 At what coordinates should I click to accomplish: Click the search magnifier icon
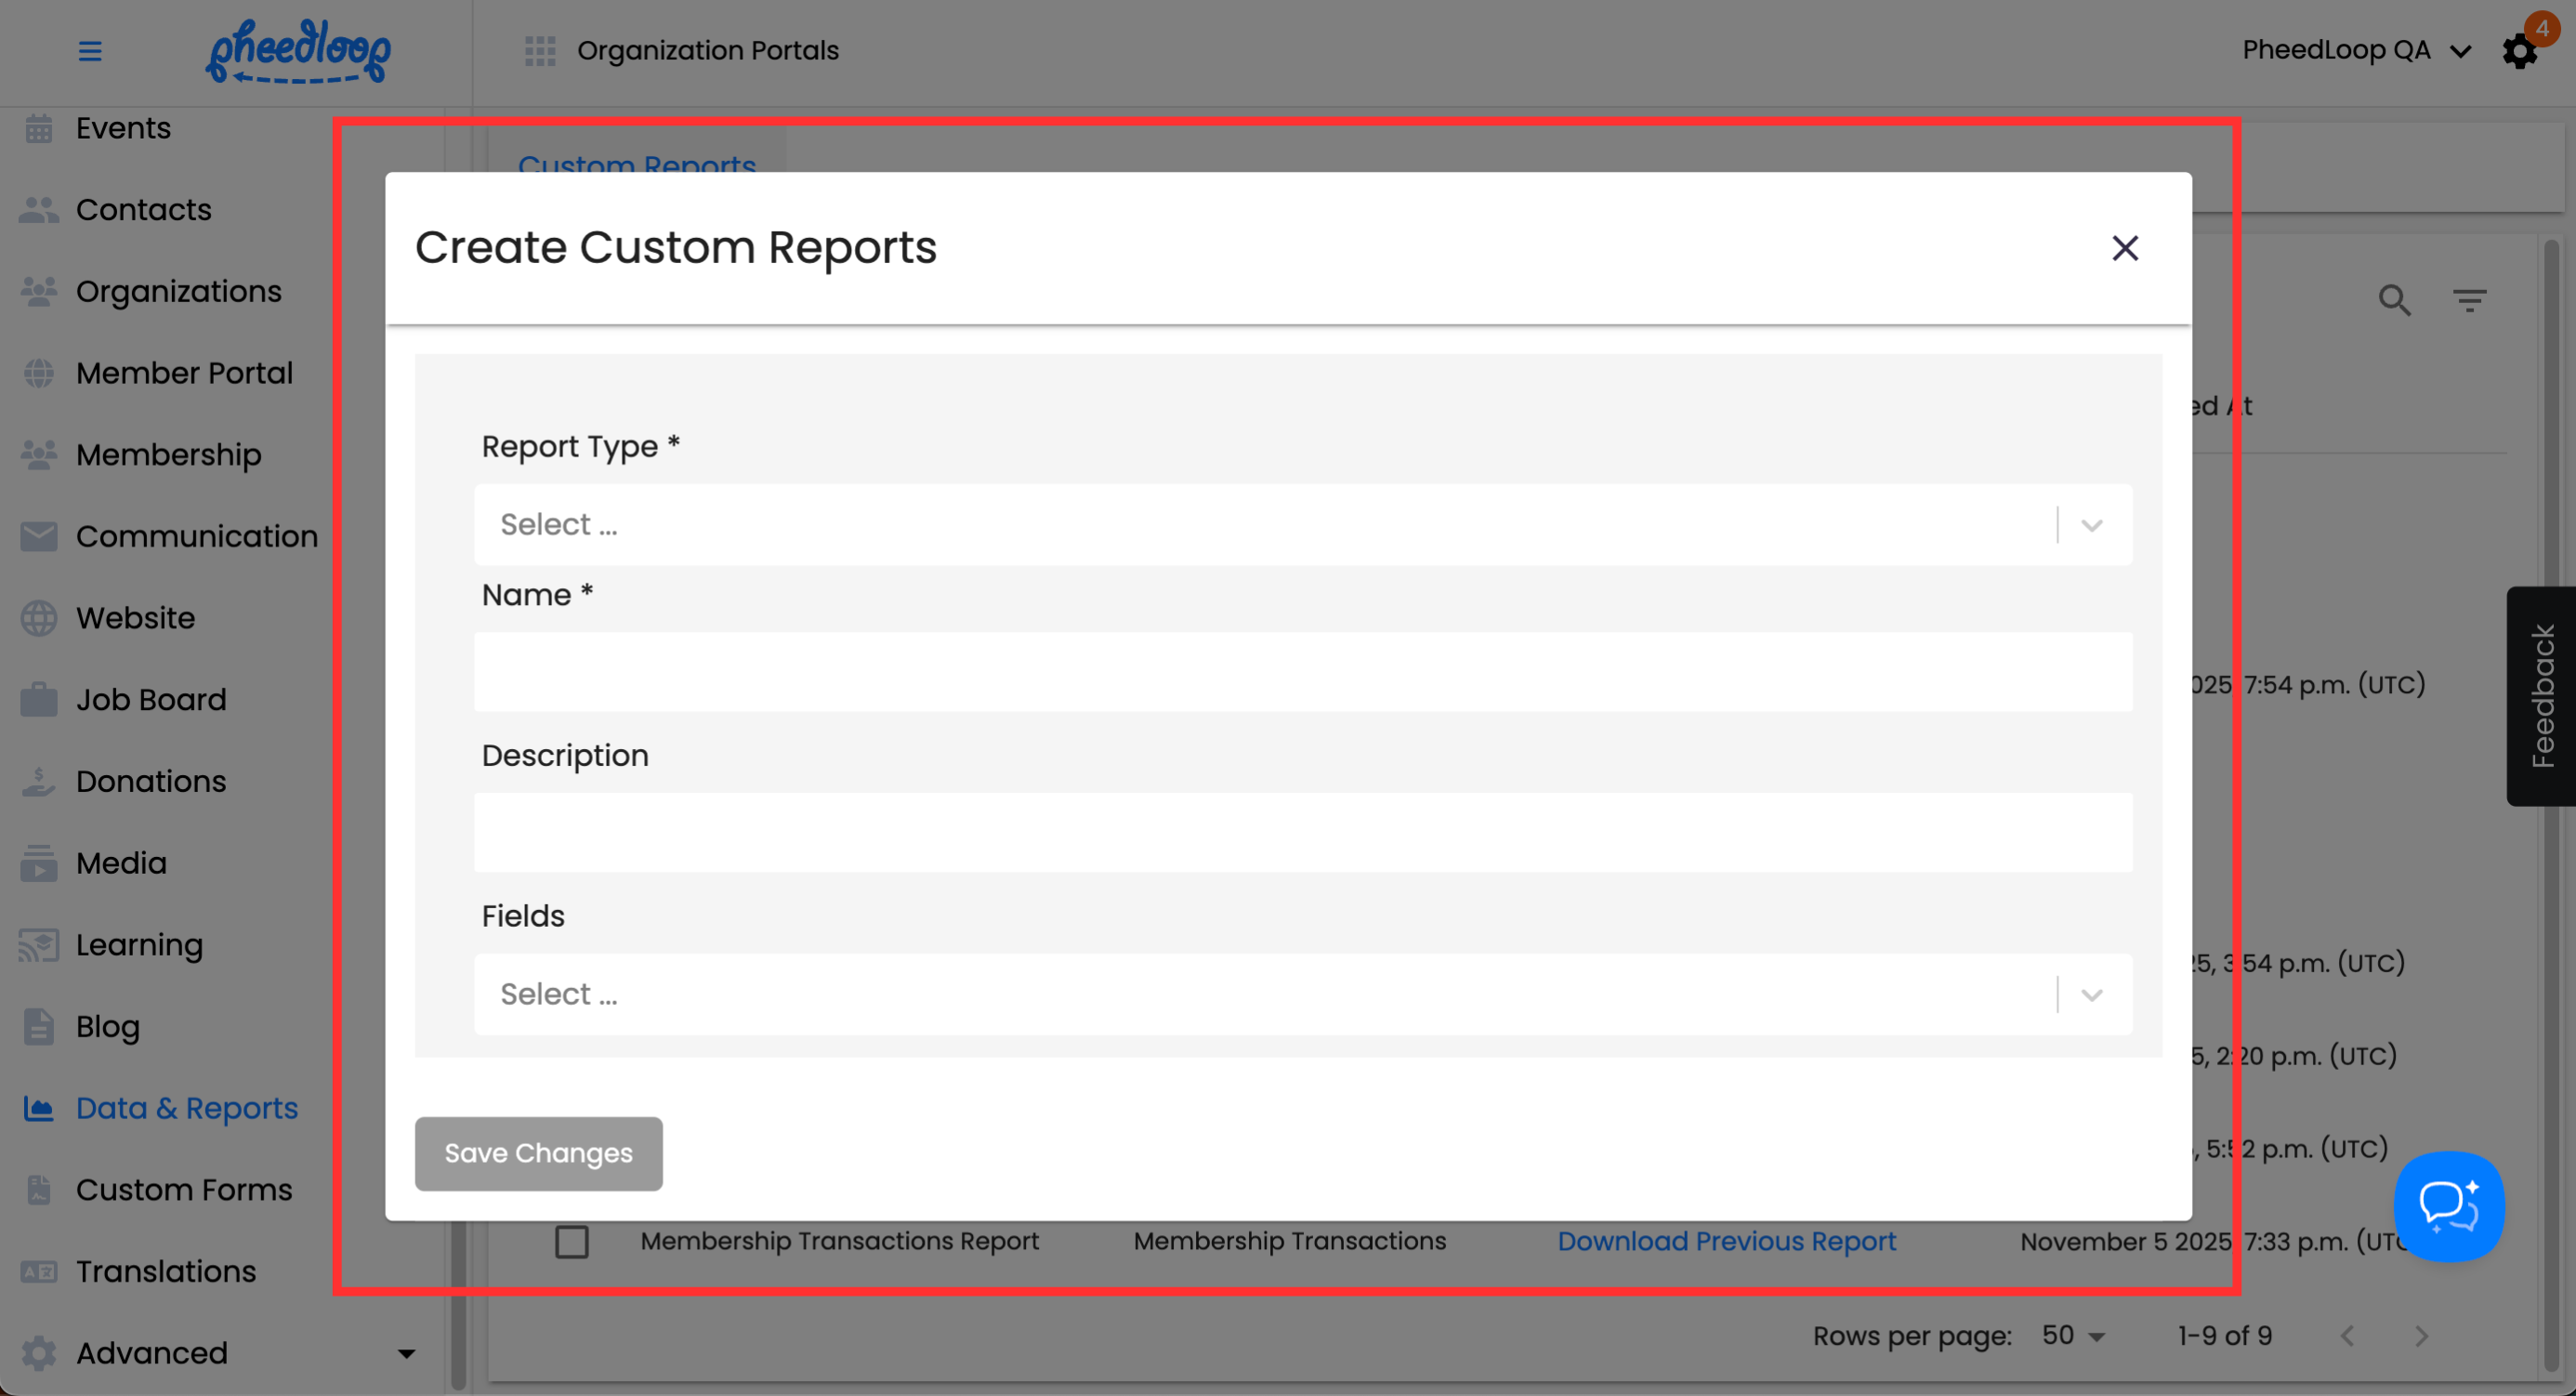click(2394, 300)
